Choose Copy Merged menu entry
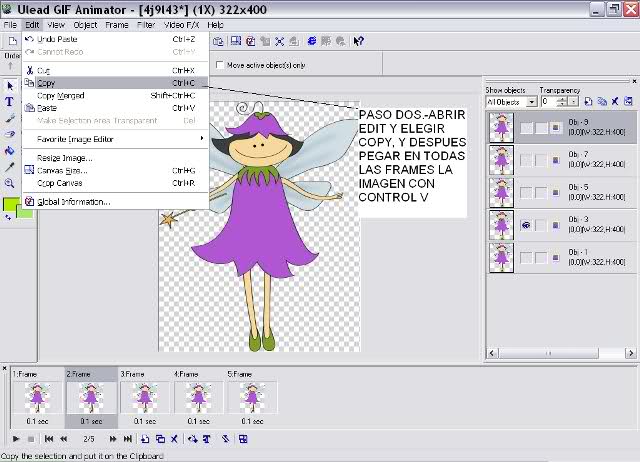This screenshot has width=640, height=462. tap(115, 95)
